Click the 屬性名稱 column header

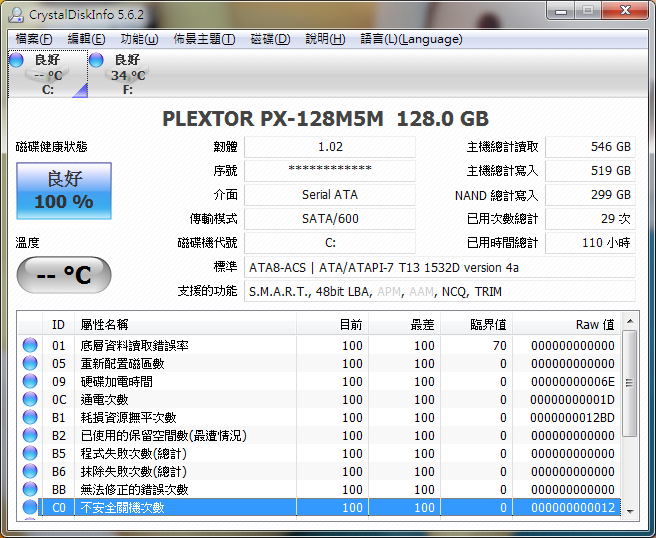point(186,324)
